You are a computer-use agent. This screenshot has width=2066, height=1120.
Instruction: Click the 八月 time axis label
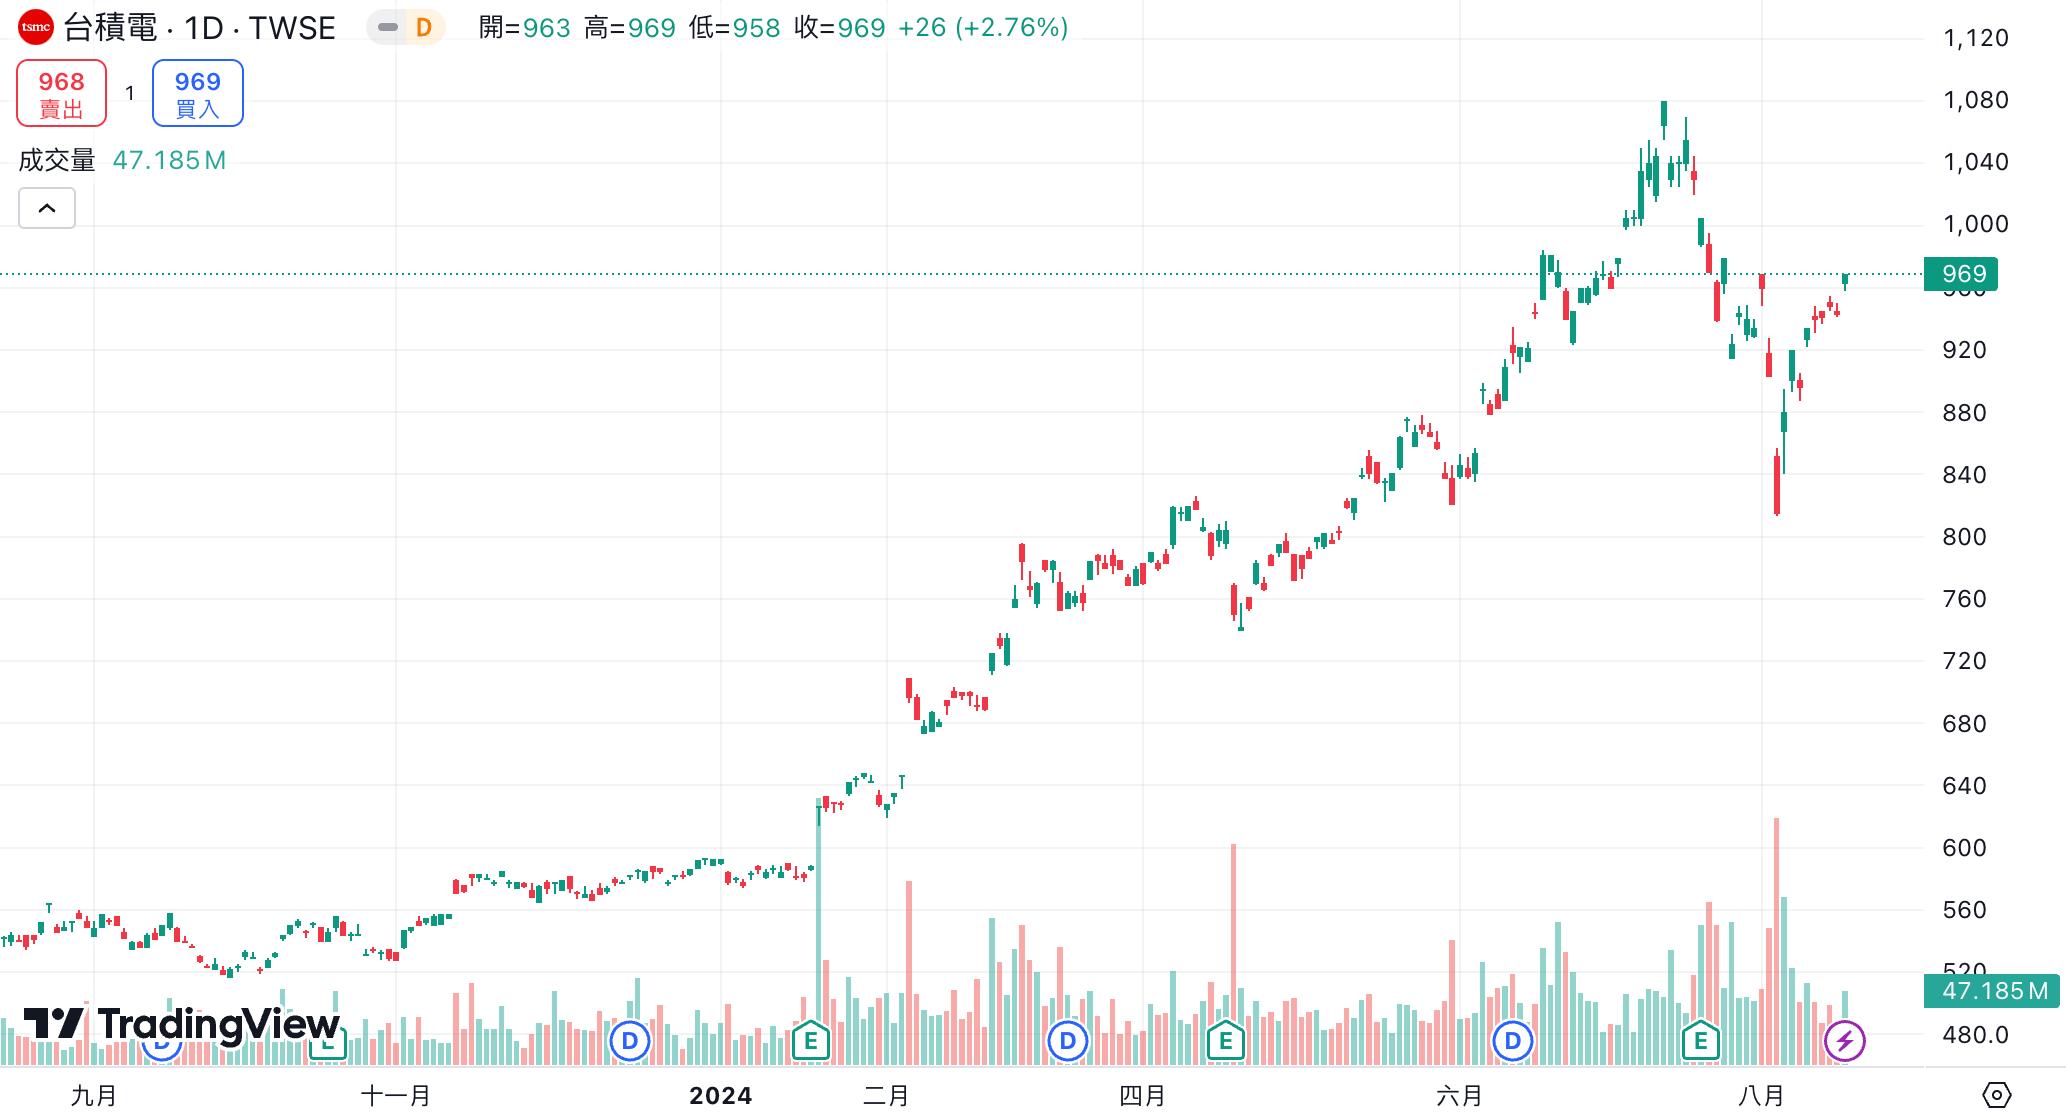click(1762, 1096)
